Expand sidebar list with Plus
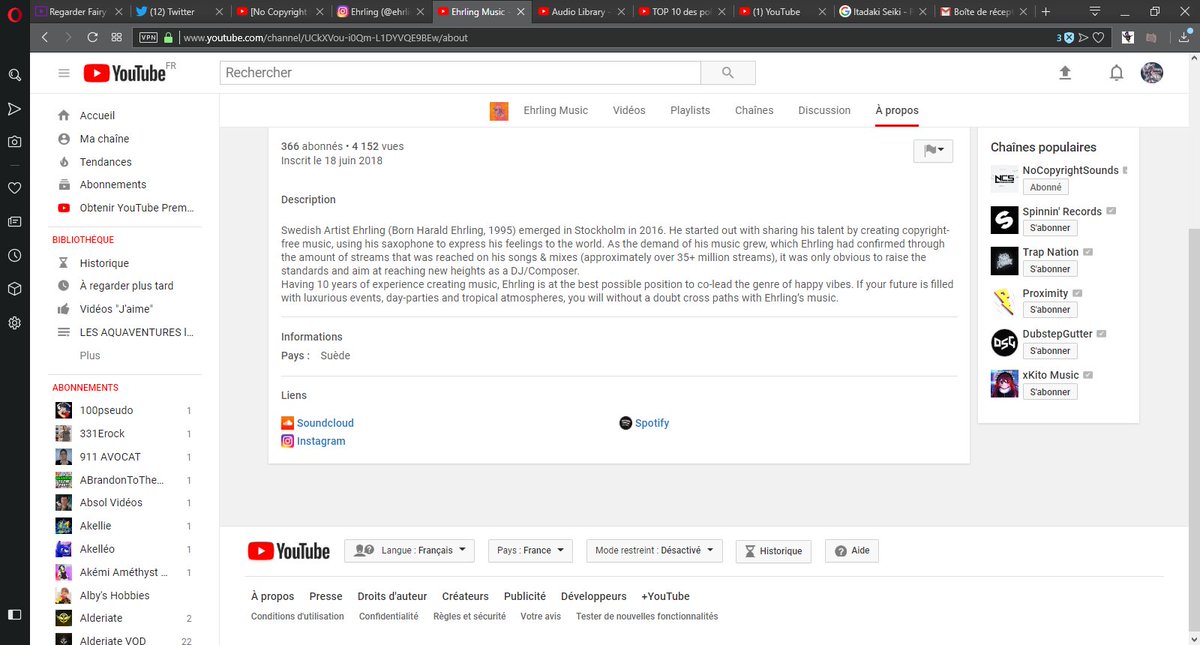This screenshot has width=1200, height=645. coord(90,356)
